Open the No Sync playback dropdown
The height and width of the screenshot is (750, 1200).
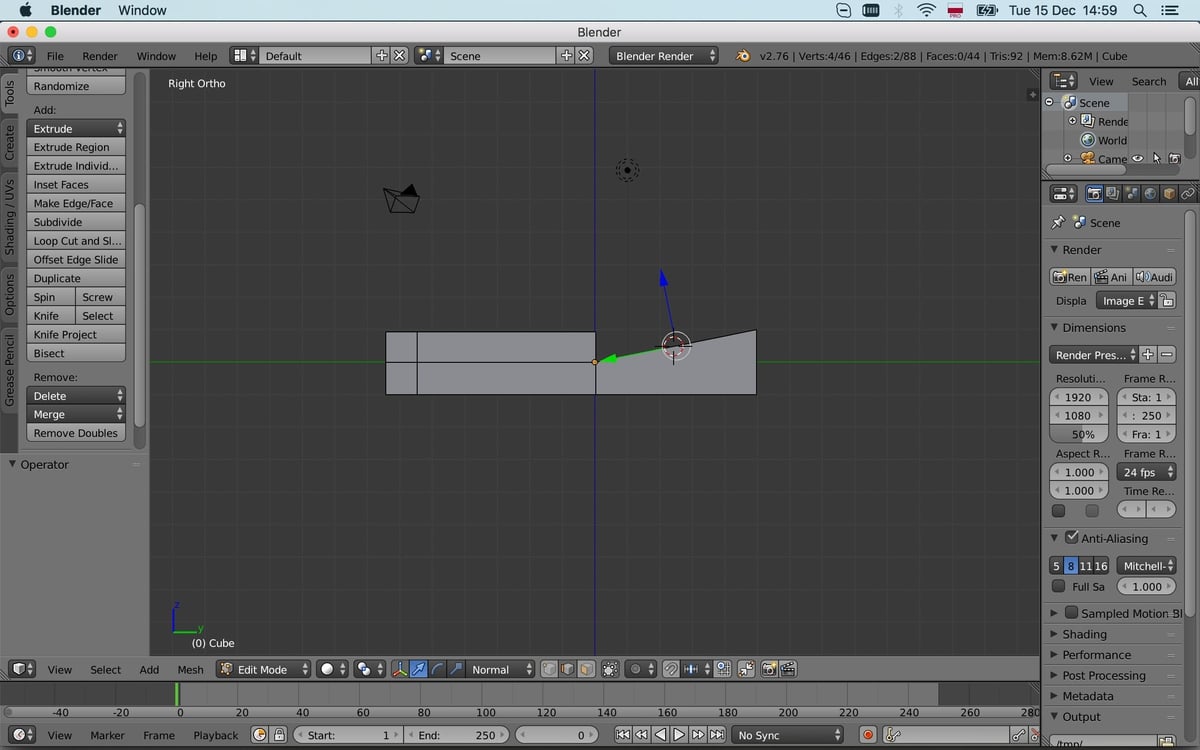click(788, 735)
